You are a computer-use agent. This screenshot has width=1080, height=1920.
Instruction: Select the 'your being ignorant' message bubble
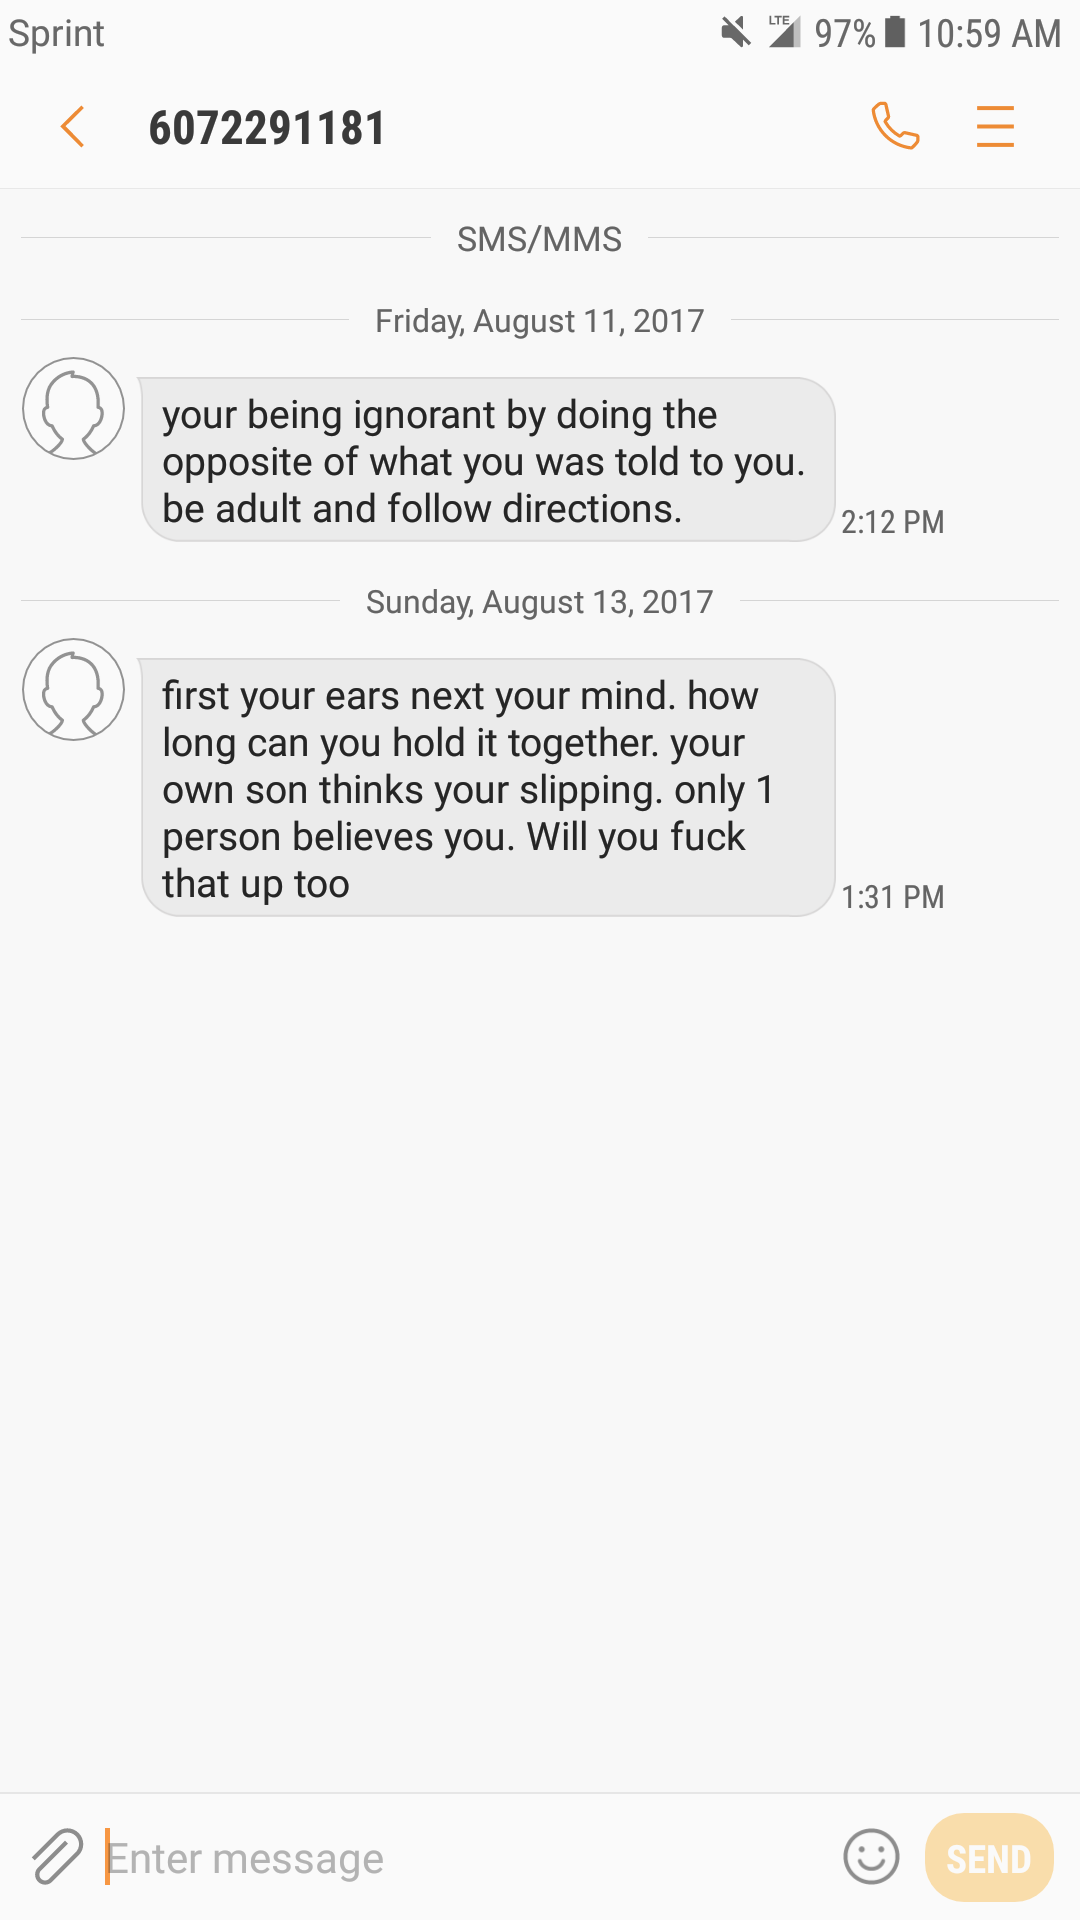(x=488, y=460)
